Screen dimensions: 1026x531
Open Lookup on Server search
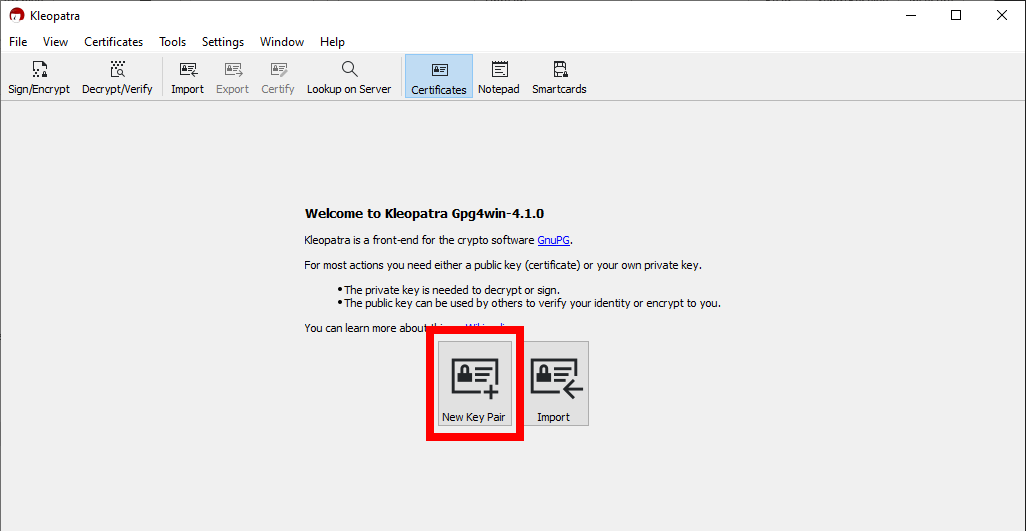(349, 77)
